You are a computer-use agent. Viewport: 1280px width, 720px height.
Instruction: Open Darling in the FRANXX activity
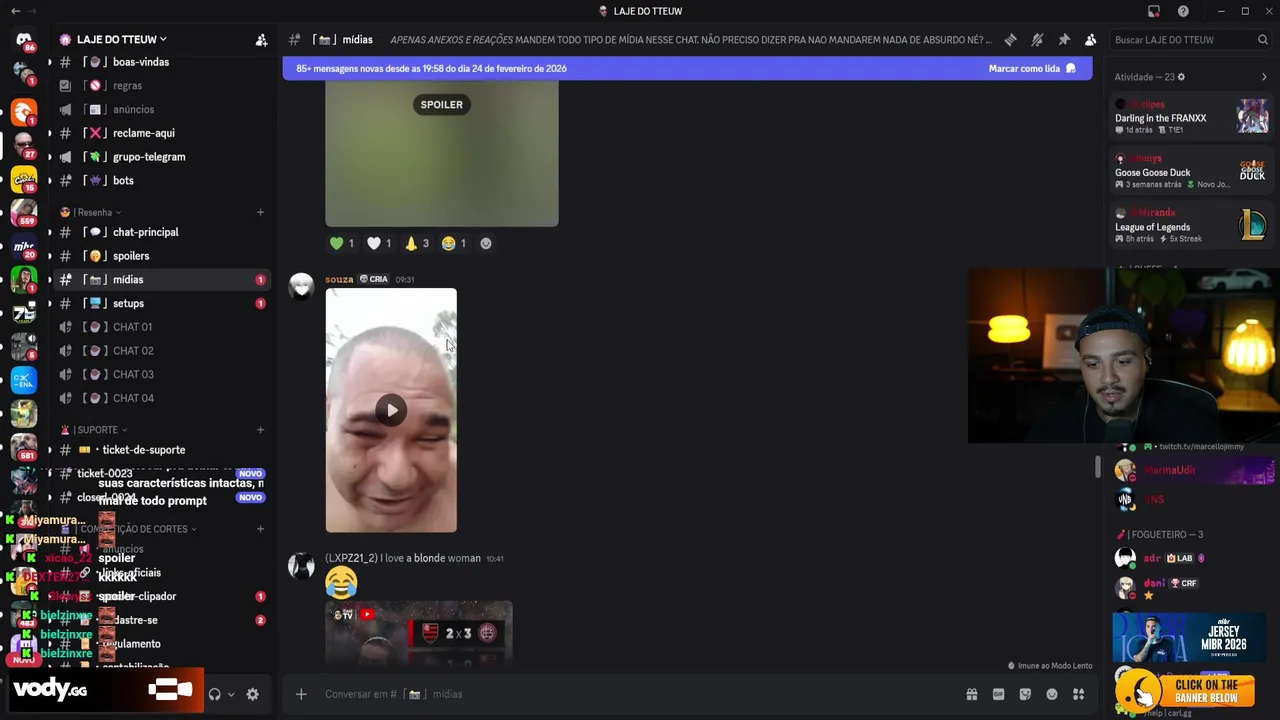(x=1191, y=117)
